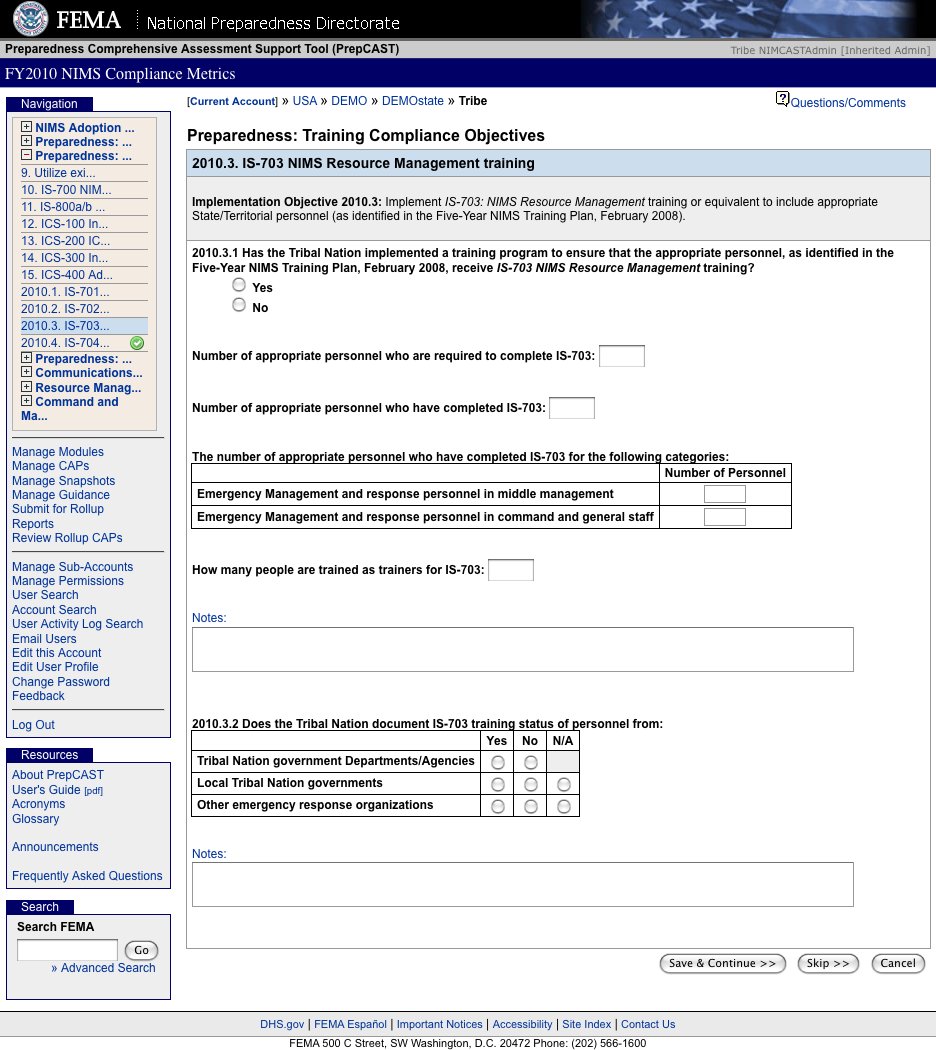Image resolution: width=936 pixels, height=1050 pixels.
Task: Click the Search FEMA text box
Action: click(68, 950)
